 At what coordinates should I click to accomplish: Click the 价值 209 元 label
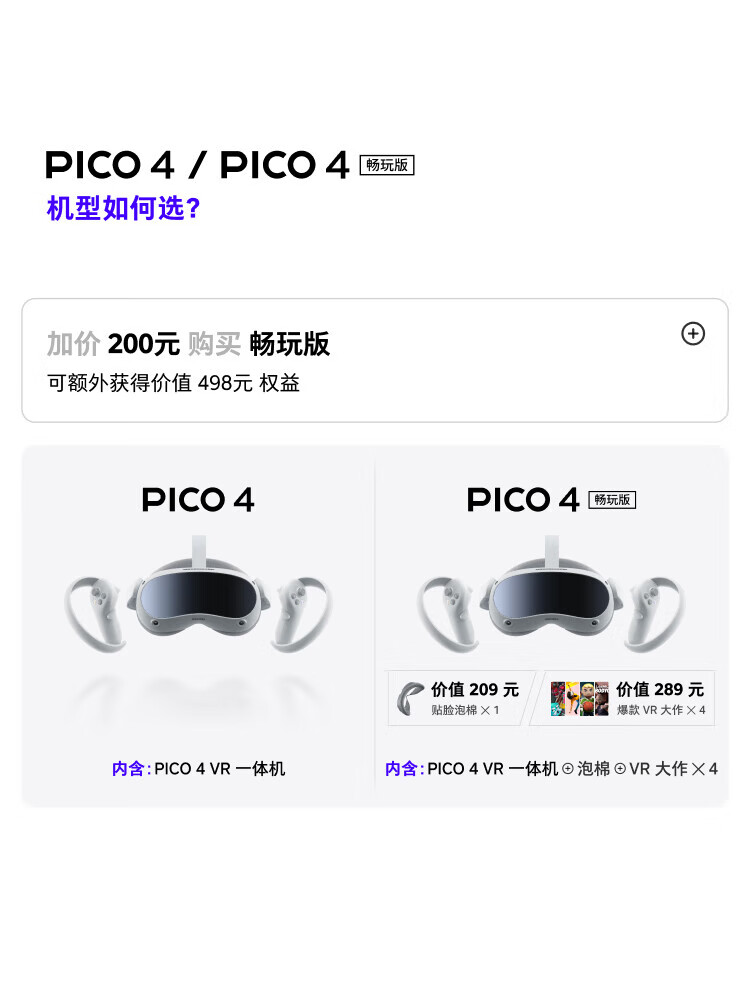475,690
